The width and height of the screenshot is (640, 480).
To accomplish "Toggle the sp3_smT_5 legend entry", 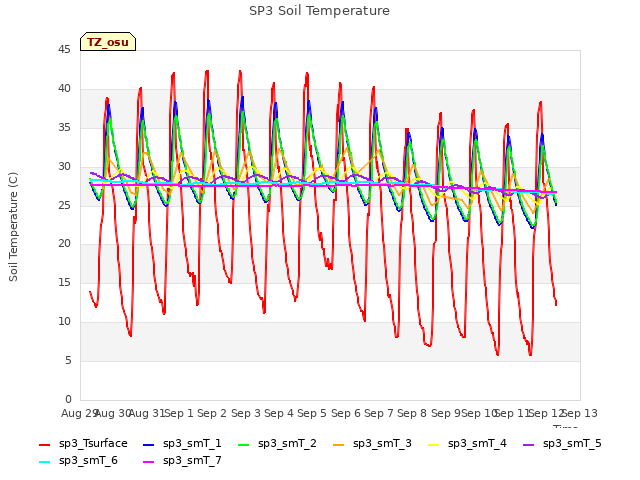I will click(562, 444).
